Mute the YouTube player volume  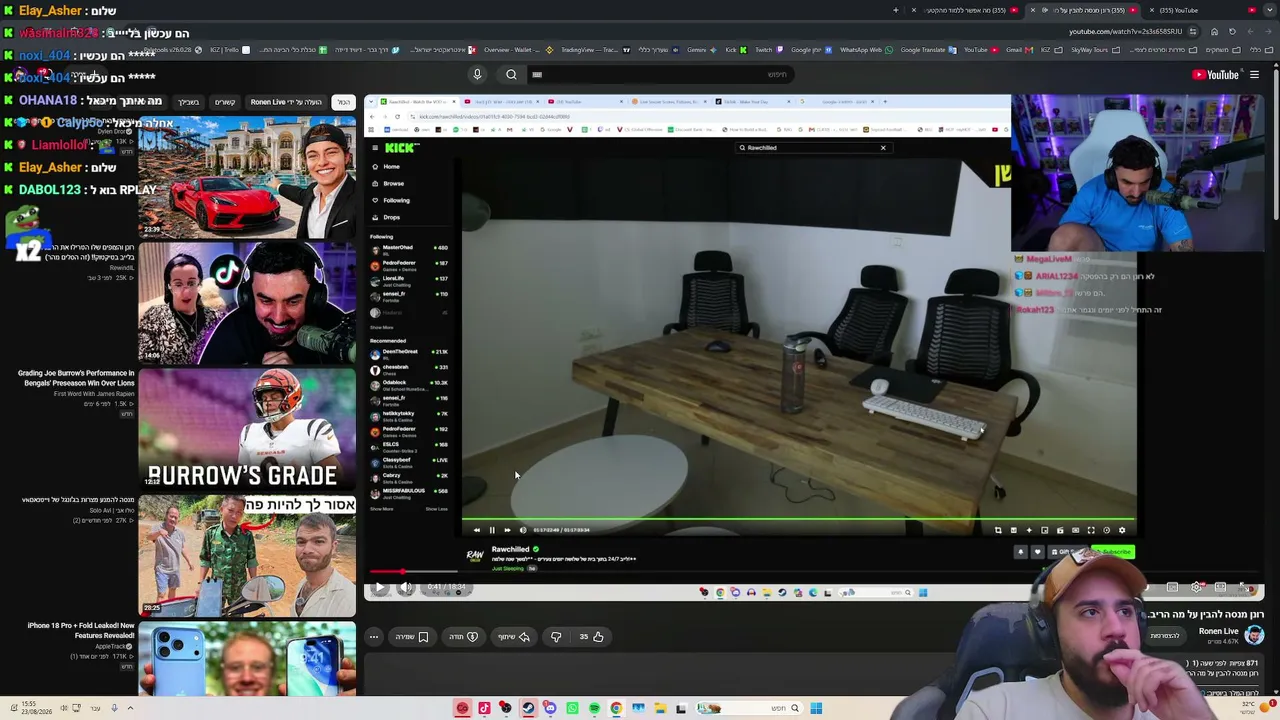pos(406,589)
